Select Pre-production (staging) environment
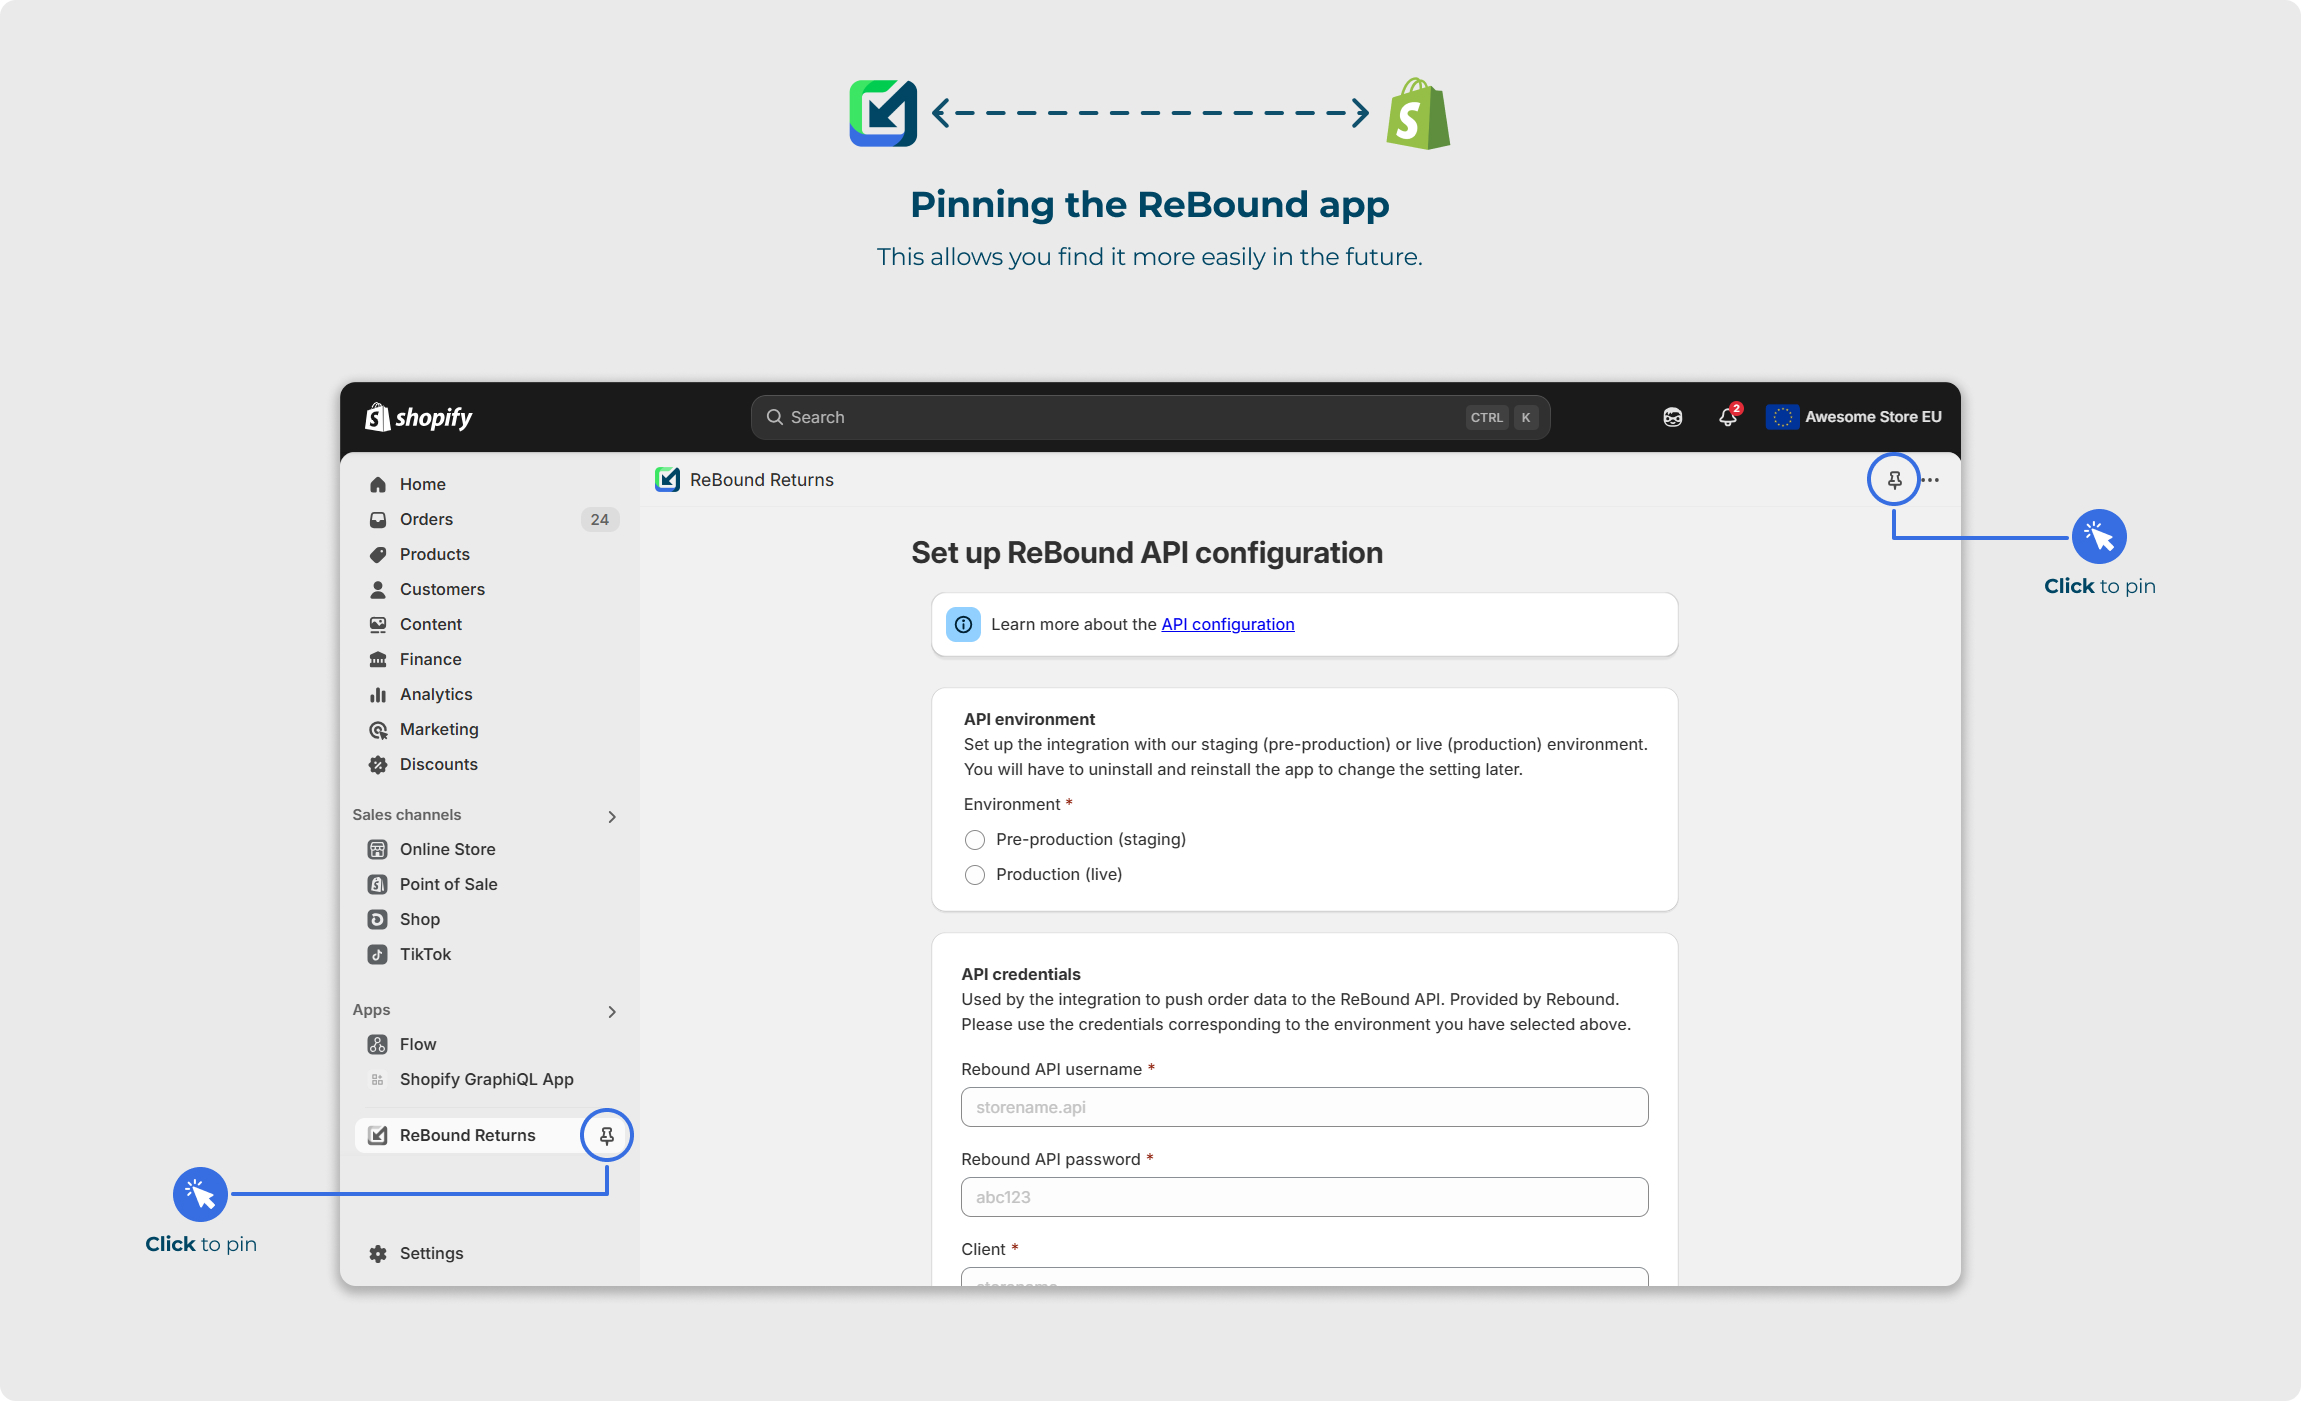Image resolution: width=2301 pixels, height=1401 pixels. click(x=975, y=839)
